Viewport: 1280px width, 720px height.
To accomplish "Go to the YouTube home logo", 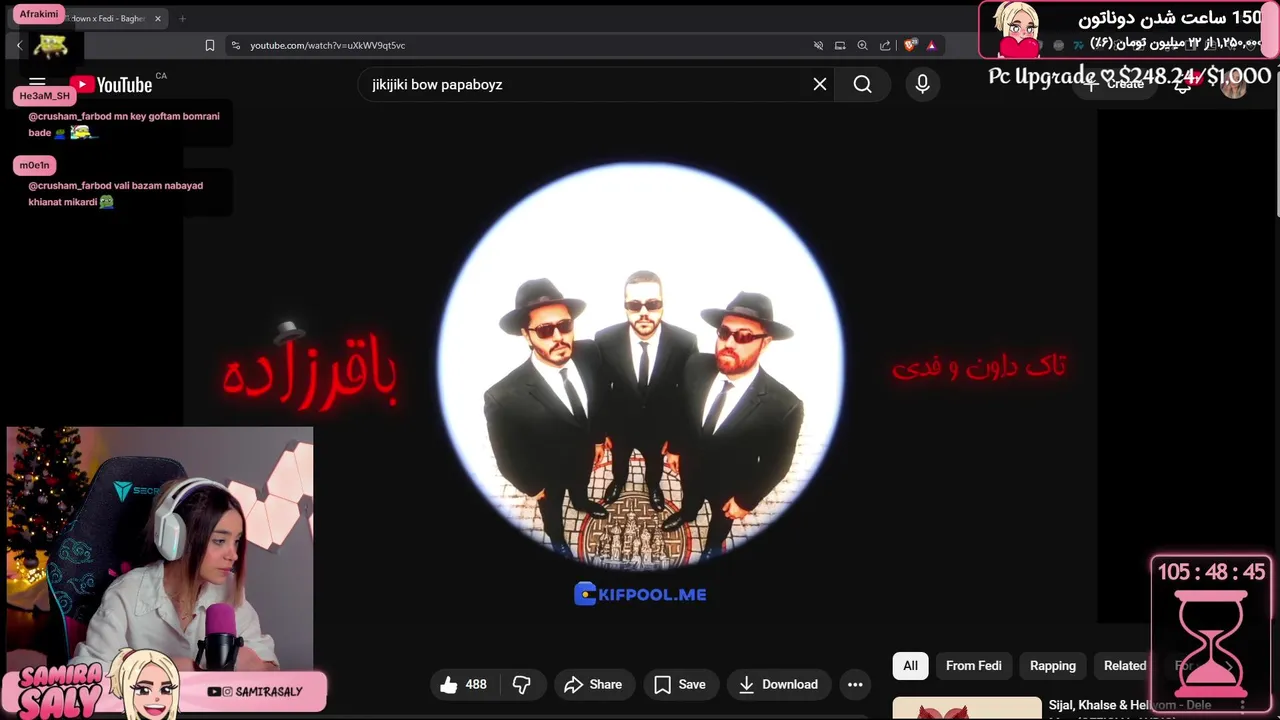I will click(x=111, y=85).
